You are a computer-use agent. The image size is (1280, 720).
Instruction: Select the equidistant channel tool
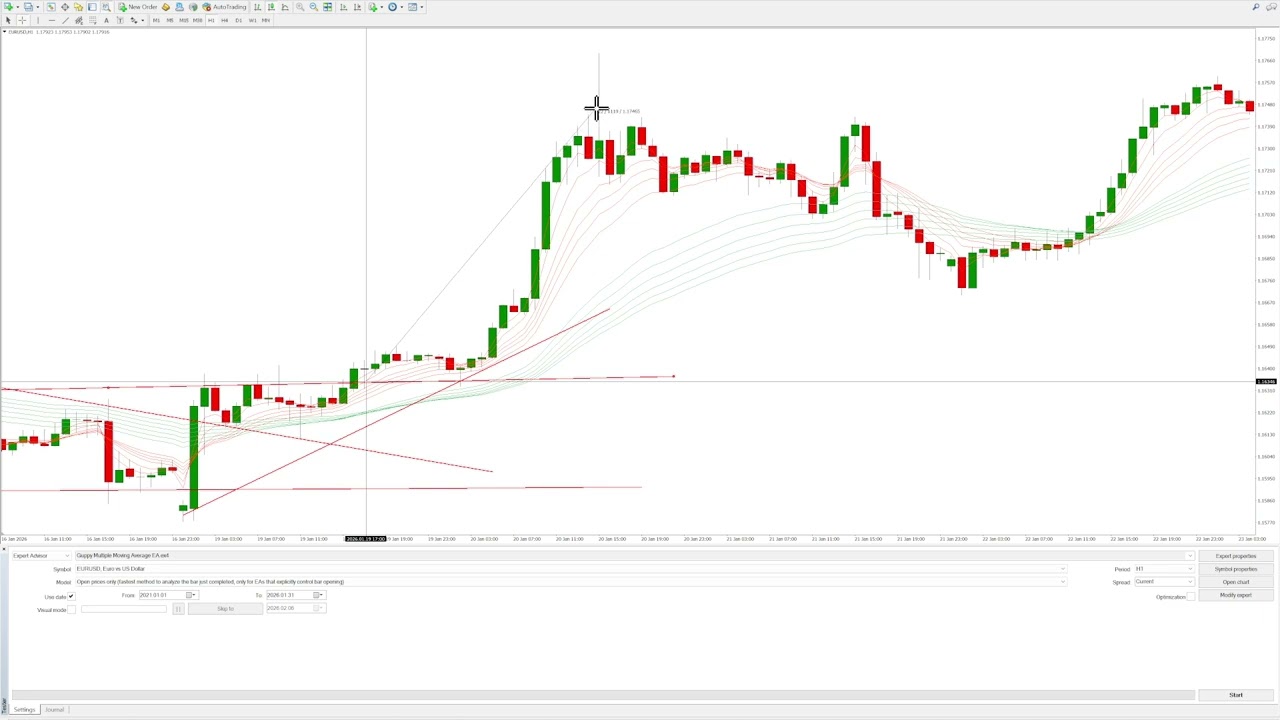79,20
